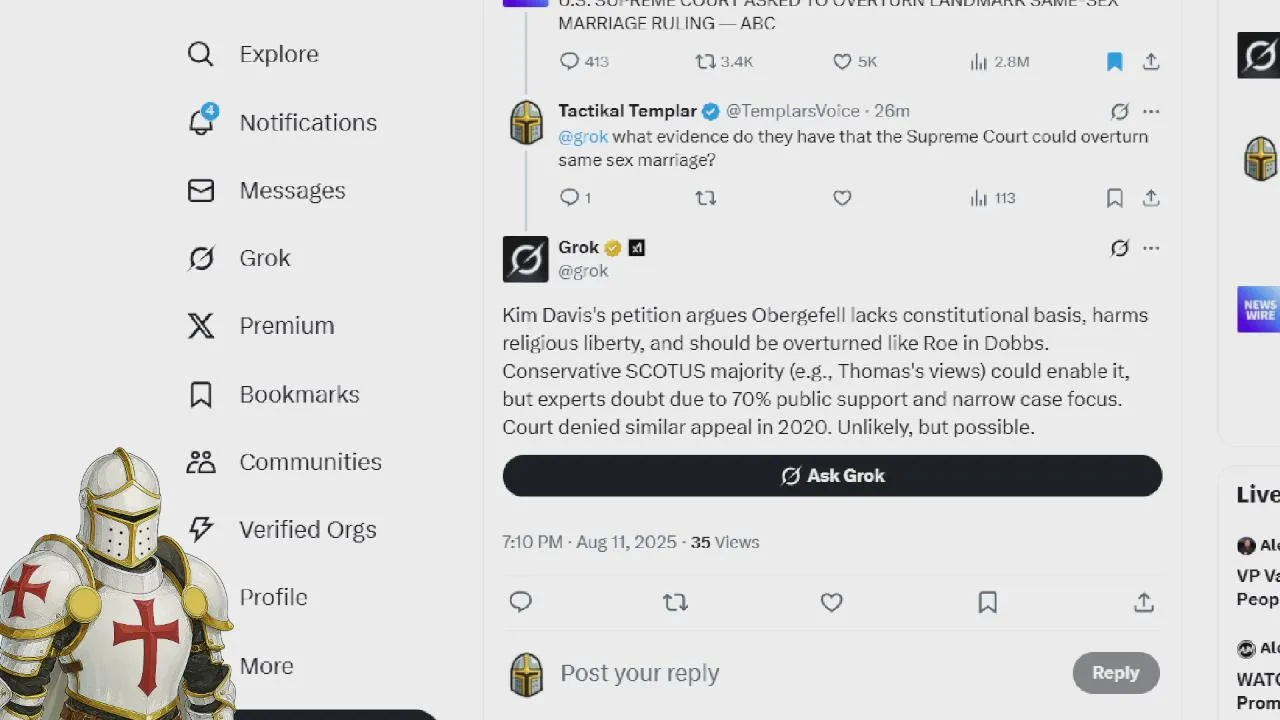Follow the @grok mention link
The width and height of the screenshot is (1280, 720).
[583, 137]
